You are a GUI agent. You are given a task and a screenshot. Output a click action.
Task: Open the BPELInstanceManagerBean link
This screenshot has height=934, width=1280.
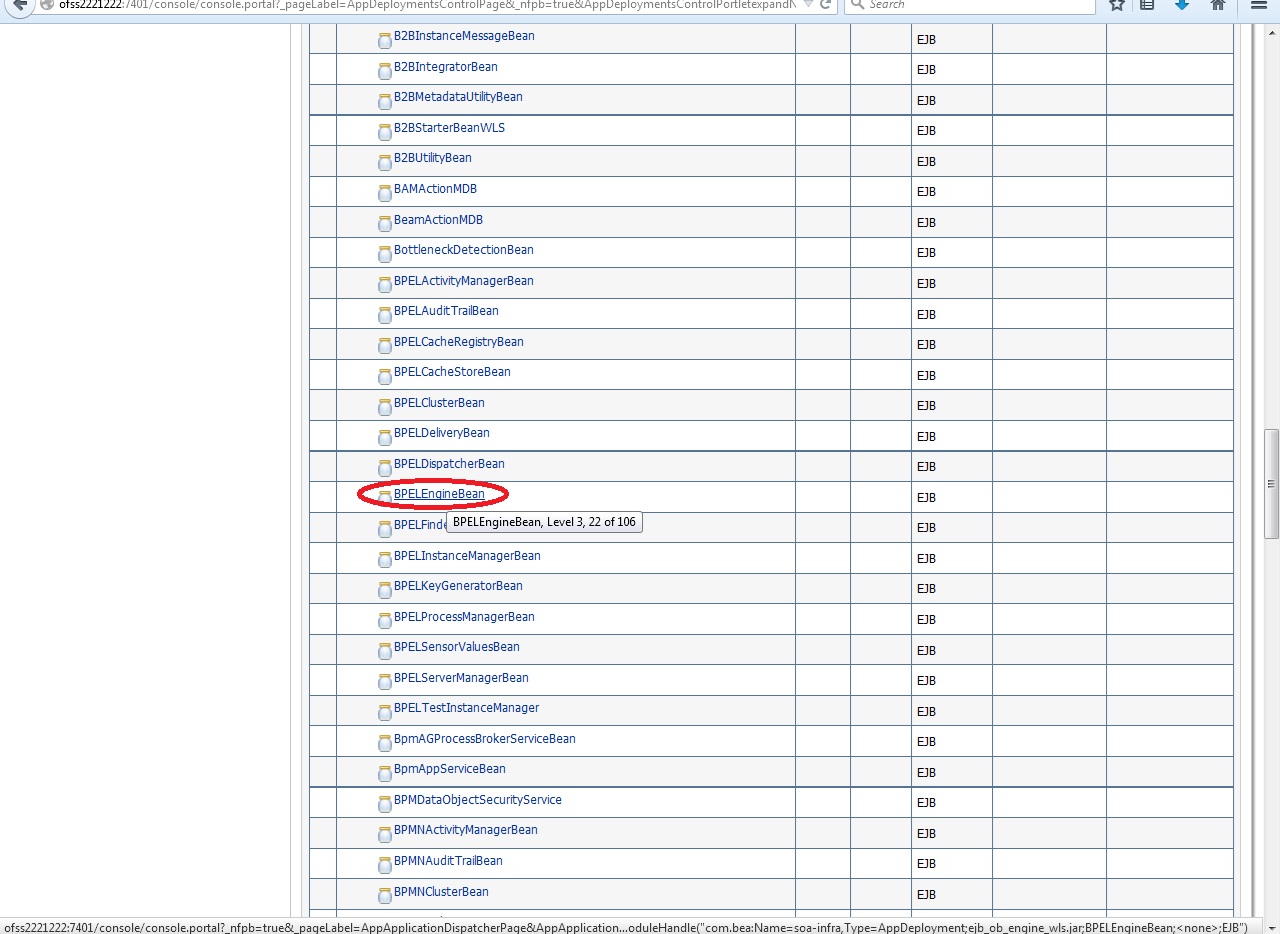click(x=467, y=556)
